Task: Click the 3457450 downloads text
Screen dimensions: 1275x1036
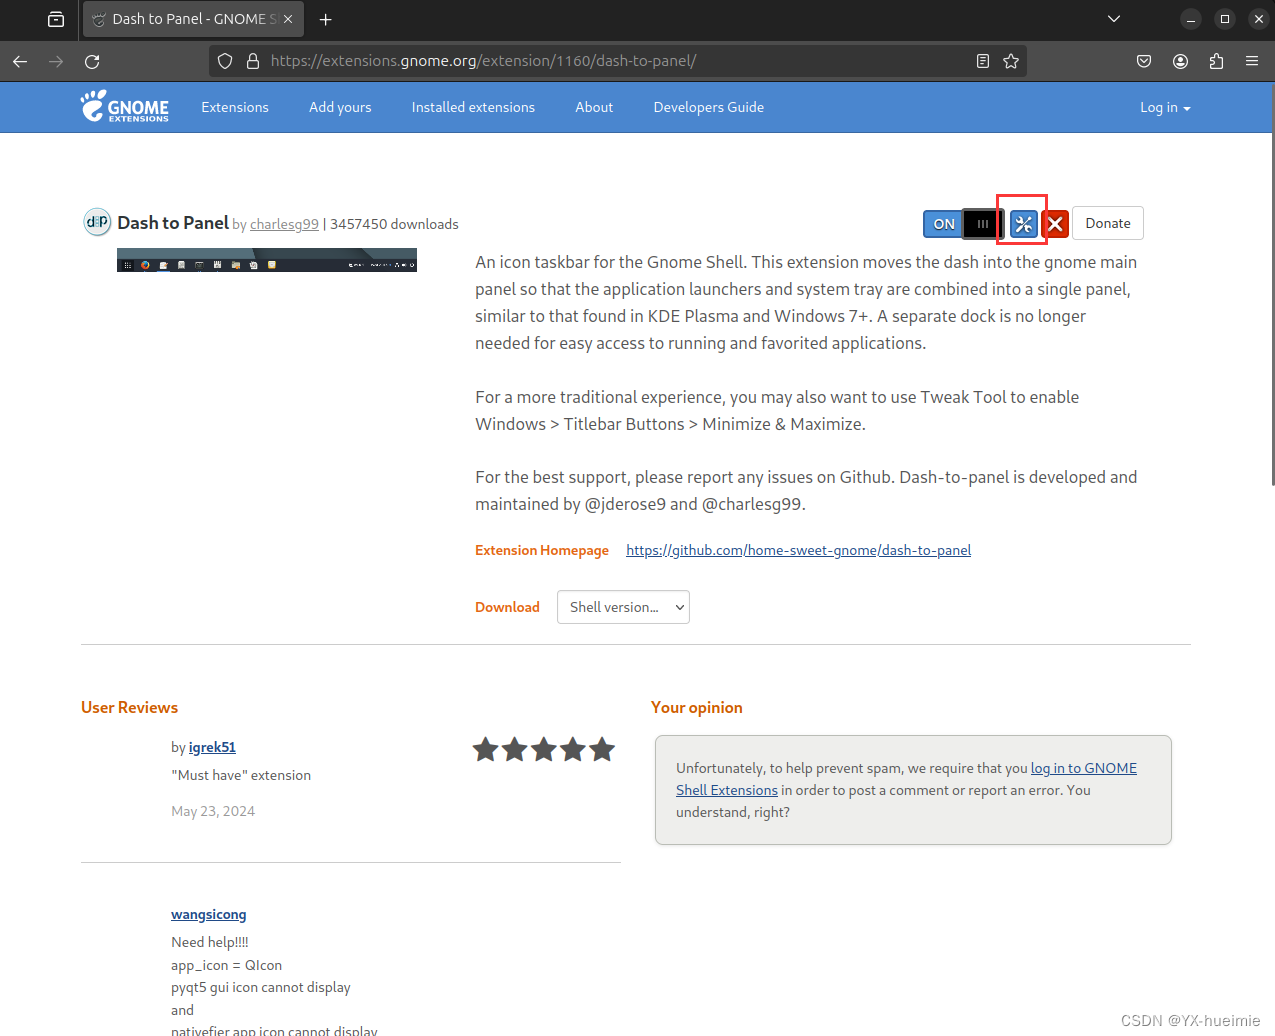Action: click(x=394, y=224)
